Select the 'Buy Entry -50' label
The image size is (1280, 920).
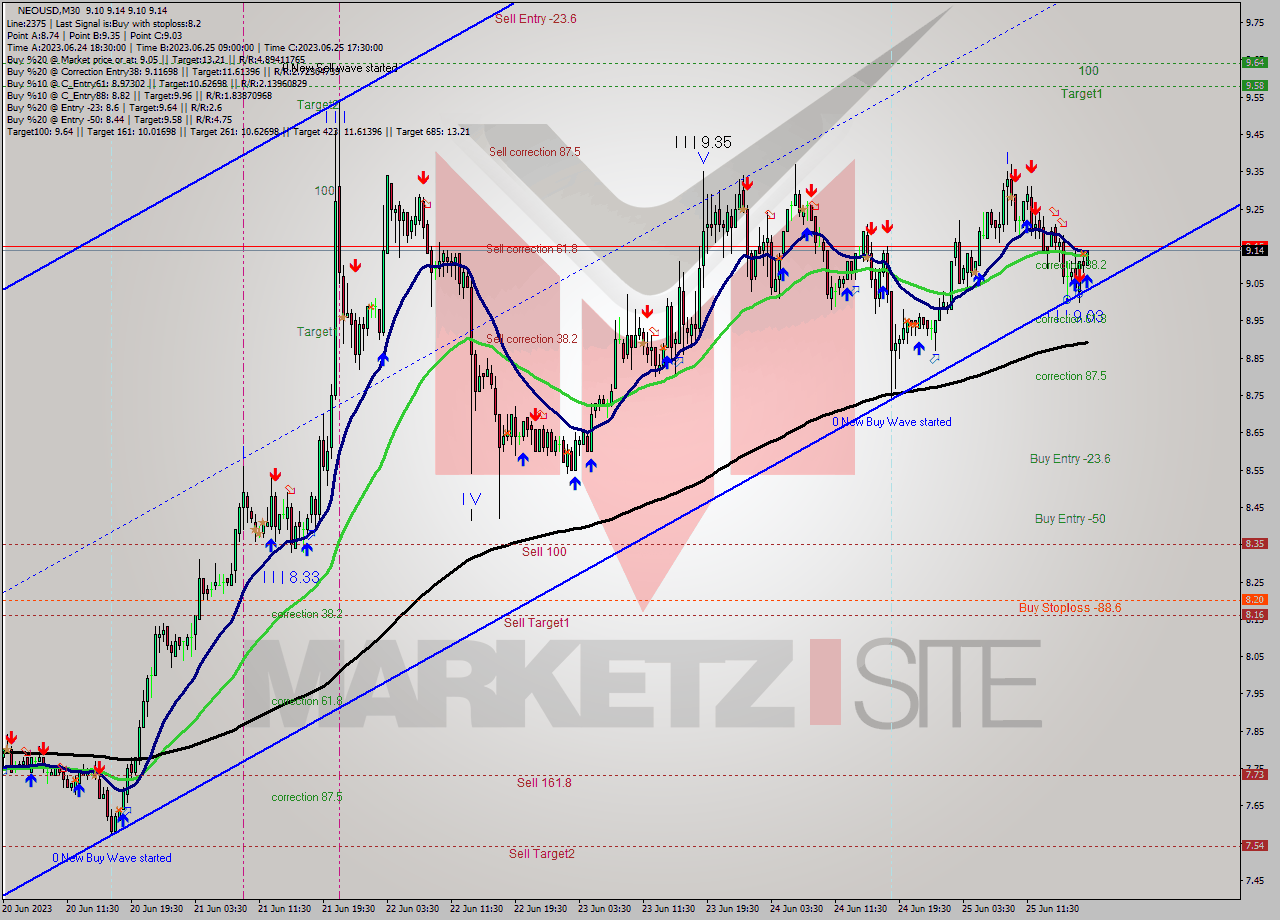[1070, 519]
